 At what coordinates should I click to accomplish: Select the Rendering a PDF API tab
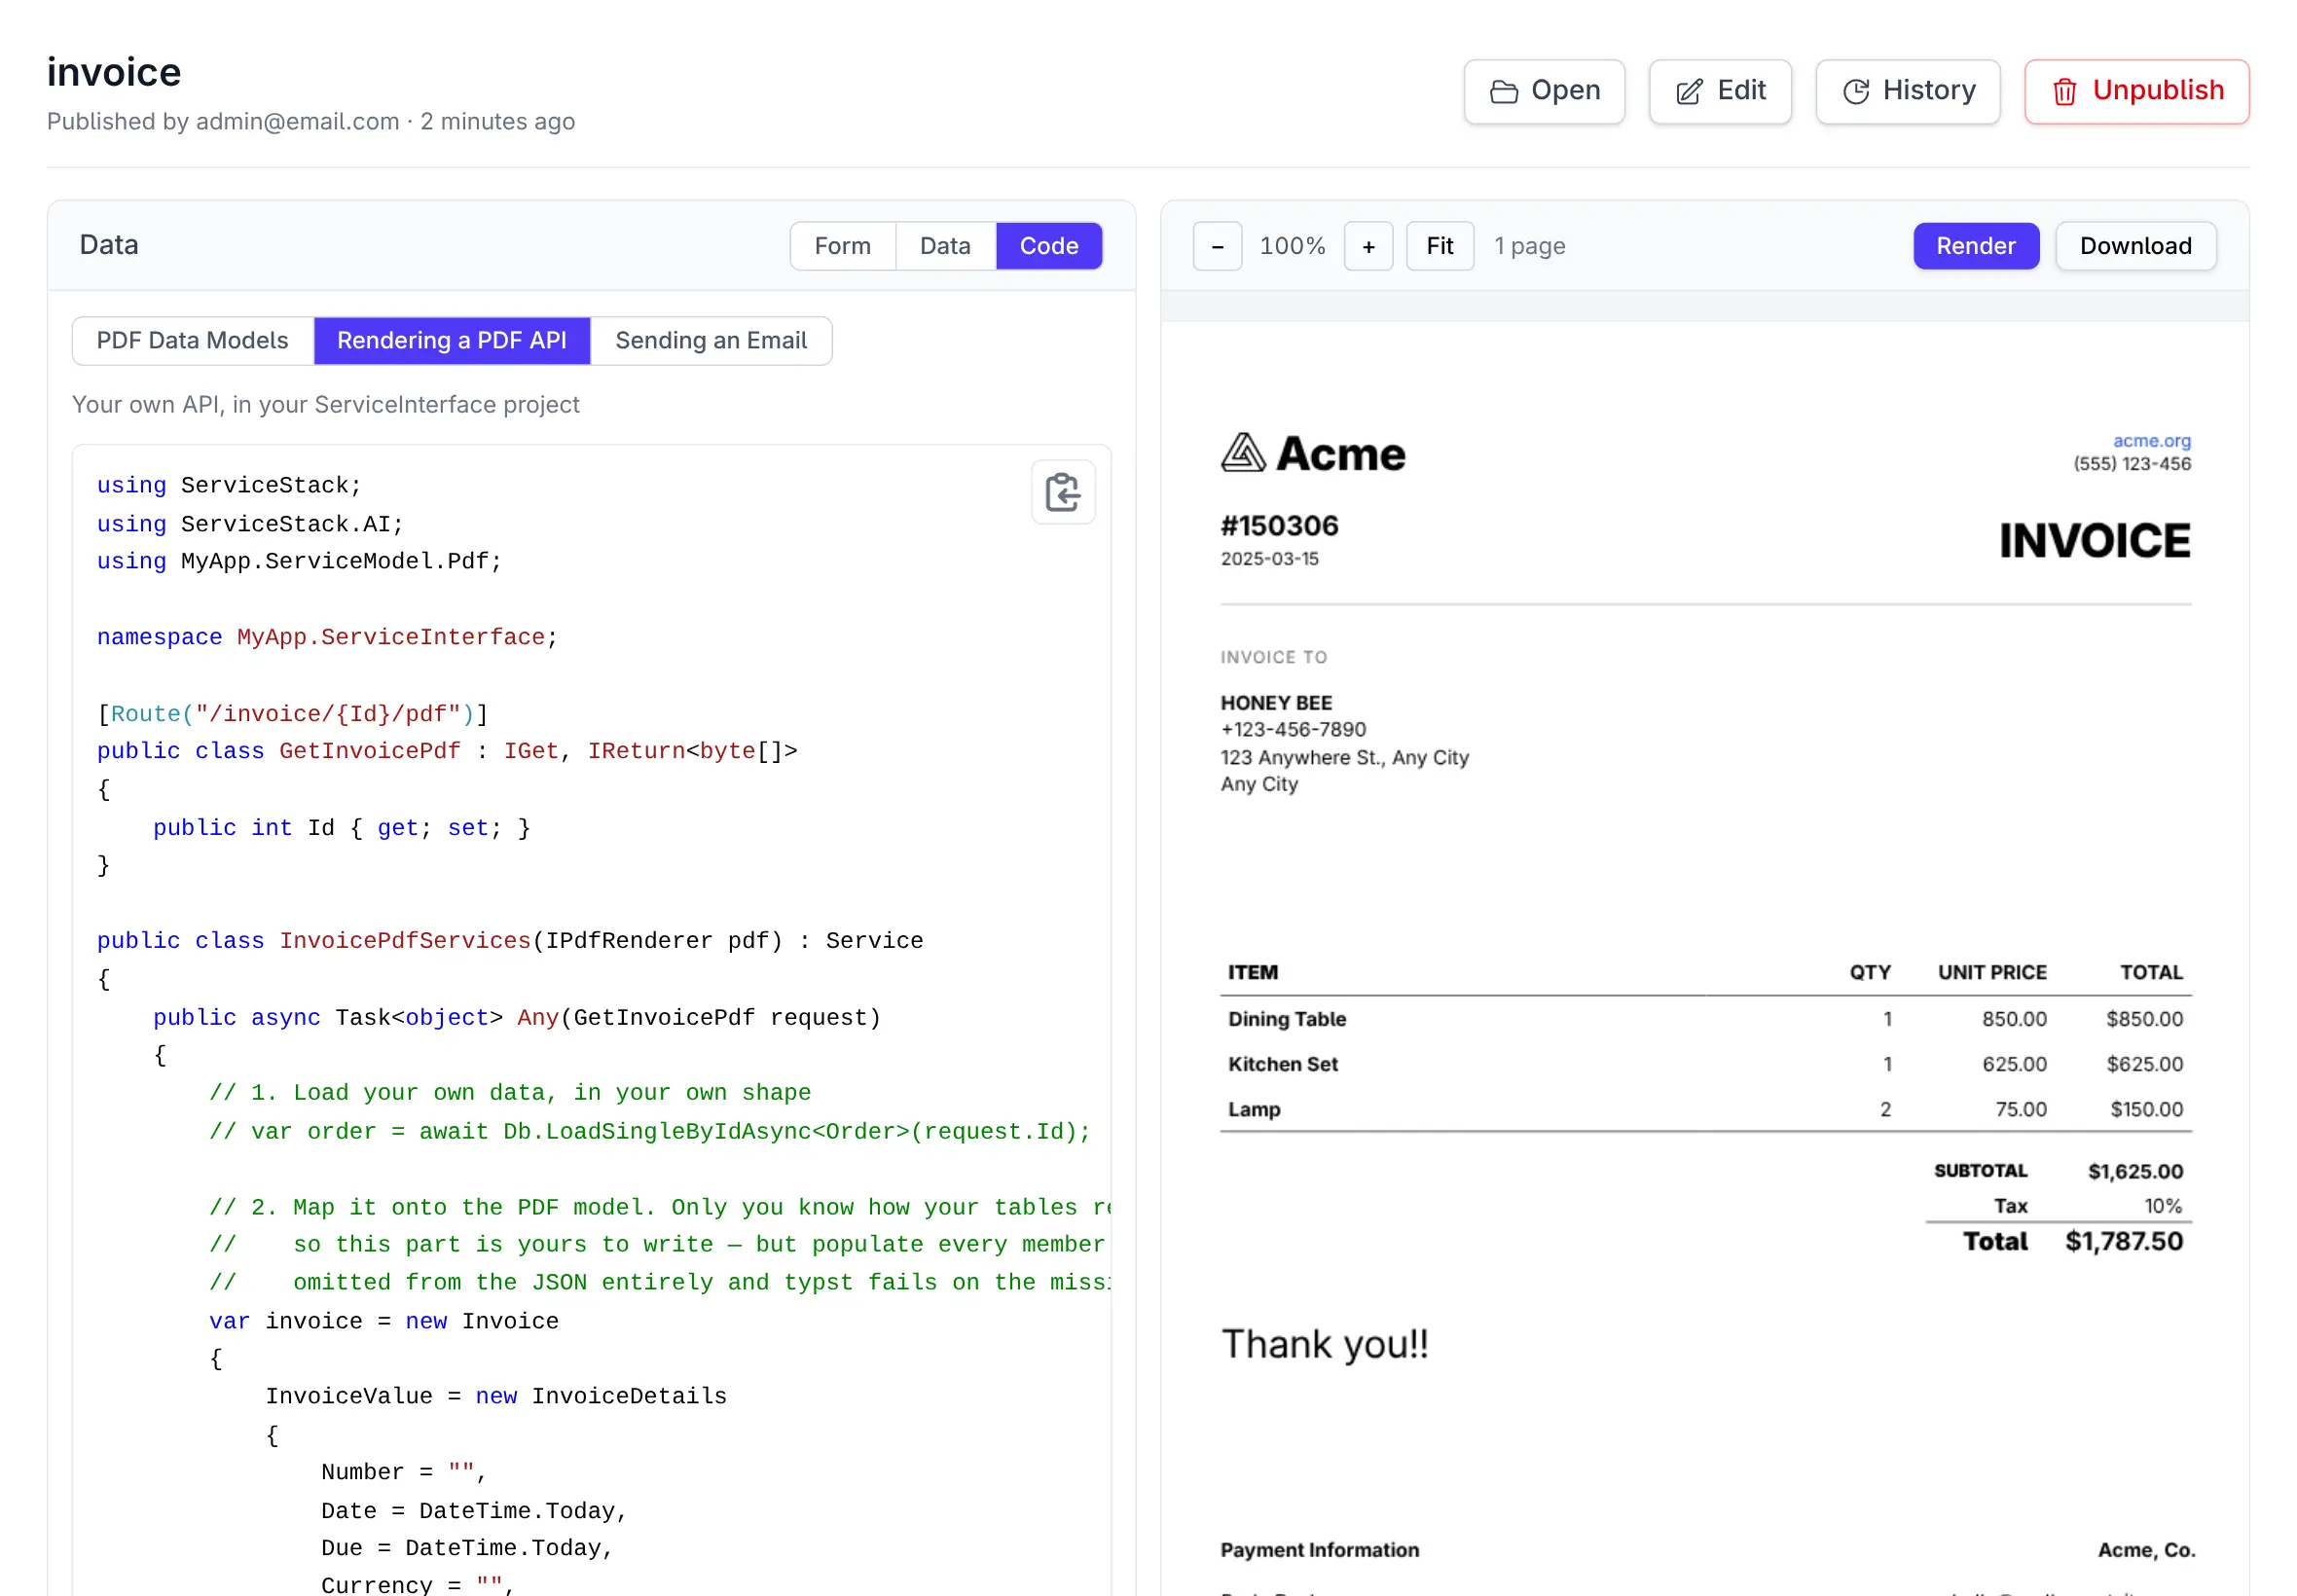[451, 340]
